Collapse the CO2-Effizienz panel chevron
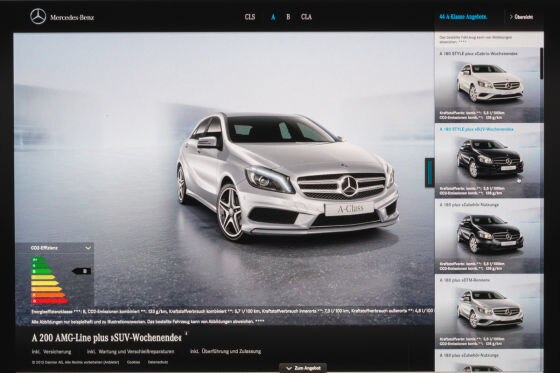 (88, 248)
